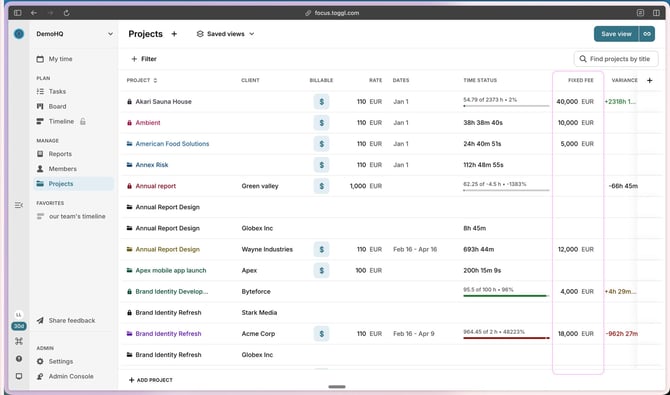
Task: Add a Filter
Action: [144, 59]
